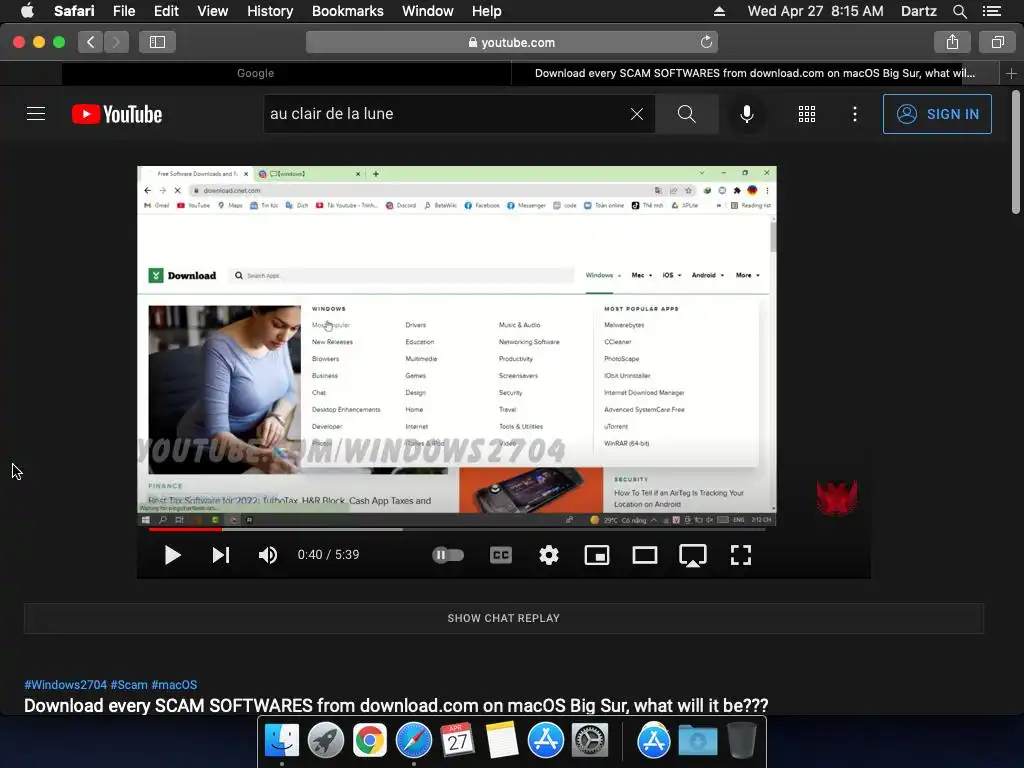Go to YouTube home via logo
Screen dimensions: 1024x768
[x=117, y=114]
